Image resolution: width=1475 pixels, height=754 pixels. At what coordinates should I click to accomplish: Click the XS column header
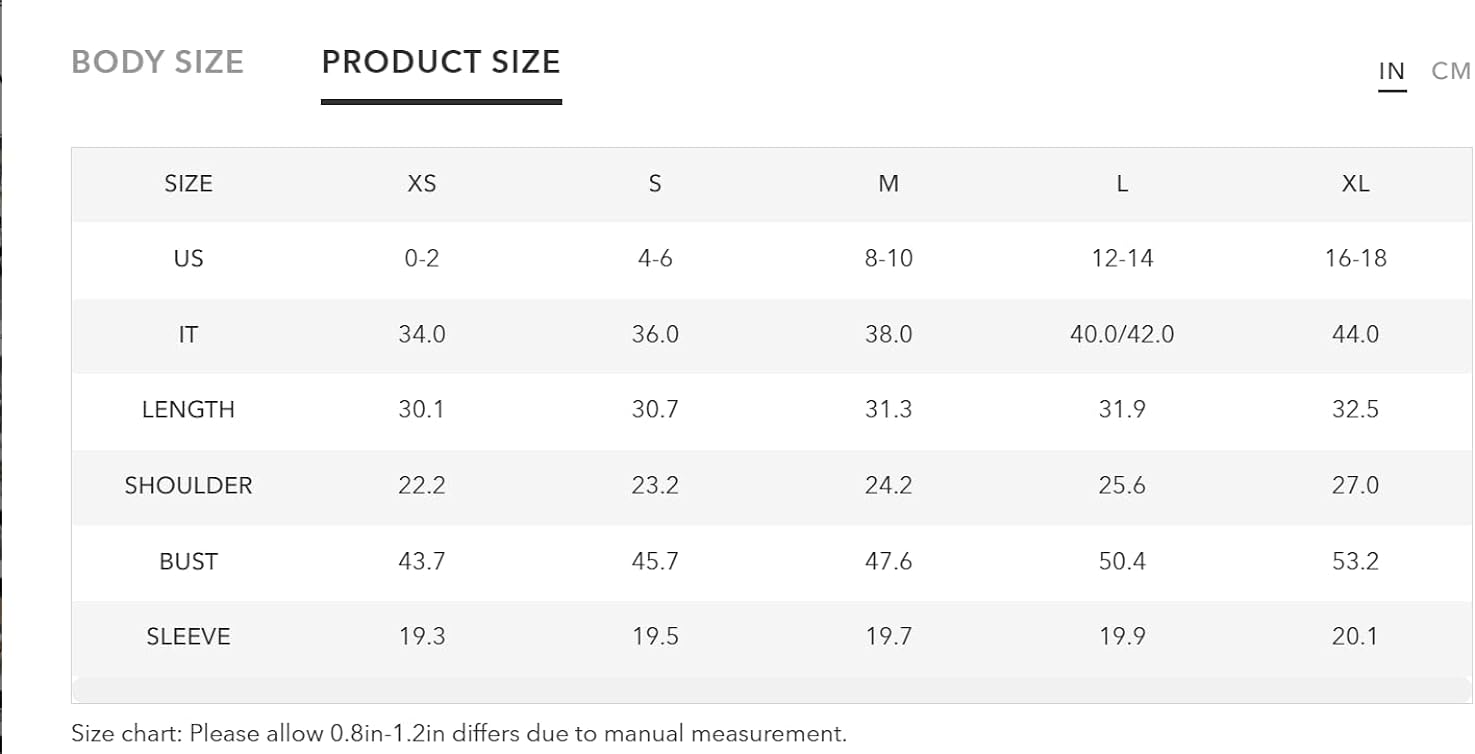422,184
